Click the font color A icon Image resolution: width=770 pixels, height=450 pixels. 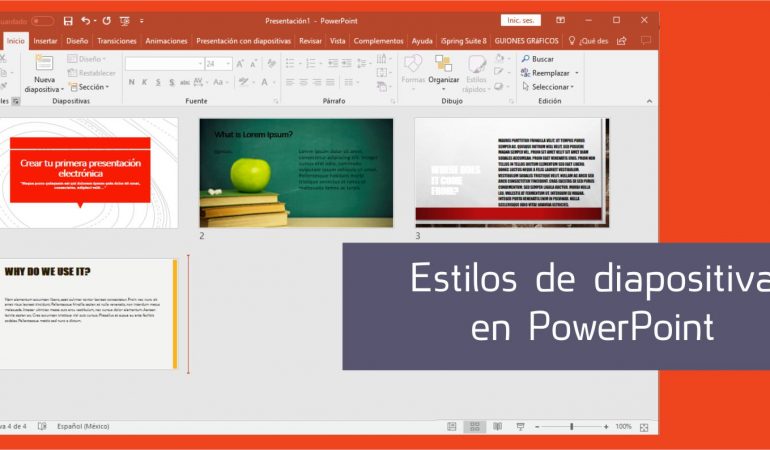click(265, 82)
